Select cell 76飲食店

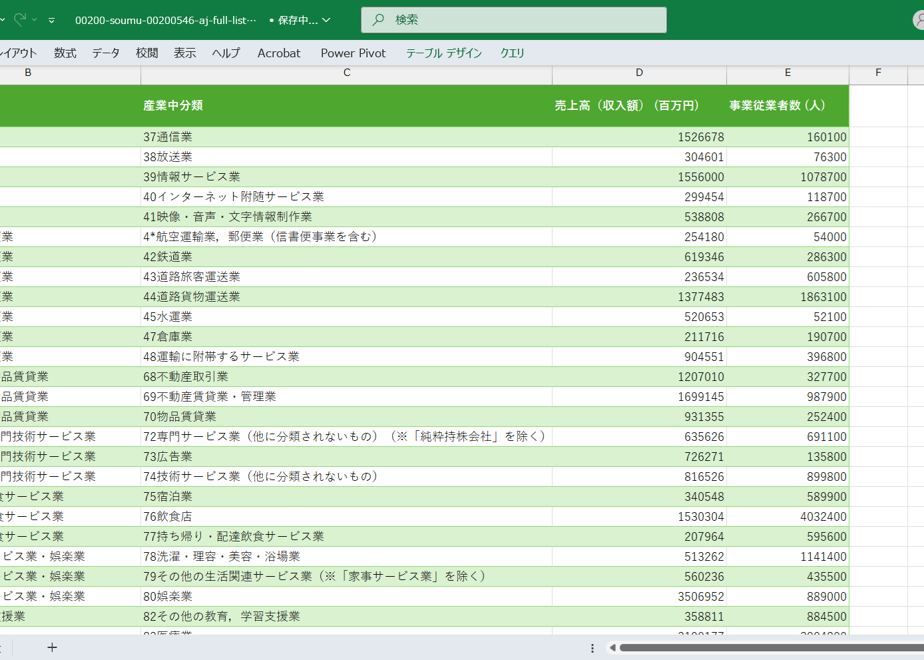click(346, 517)
